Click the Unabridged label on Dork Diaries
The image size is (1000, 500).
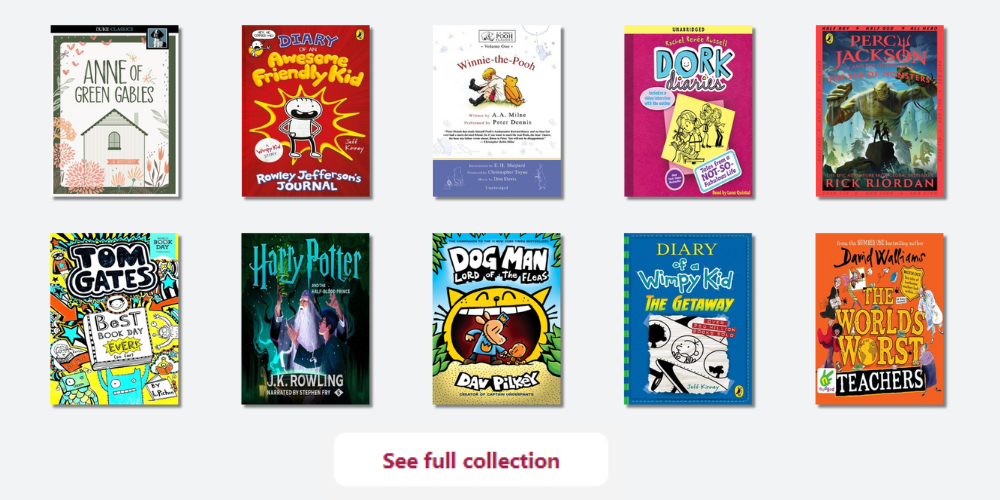(x=689, y=29)
